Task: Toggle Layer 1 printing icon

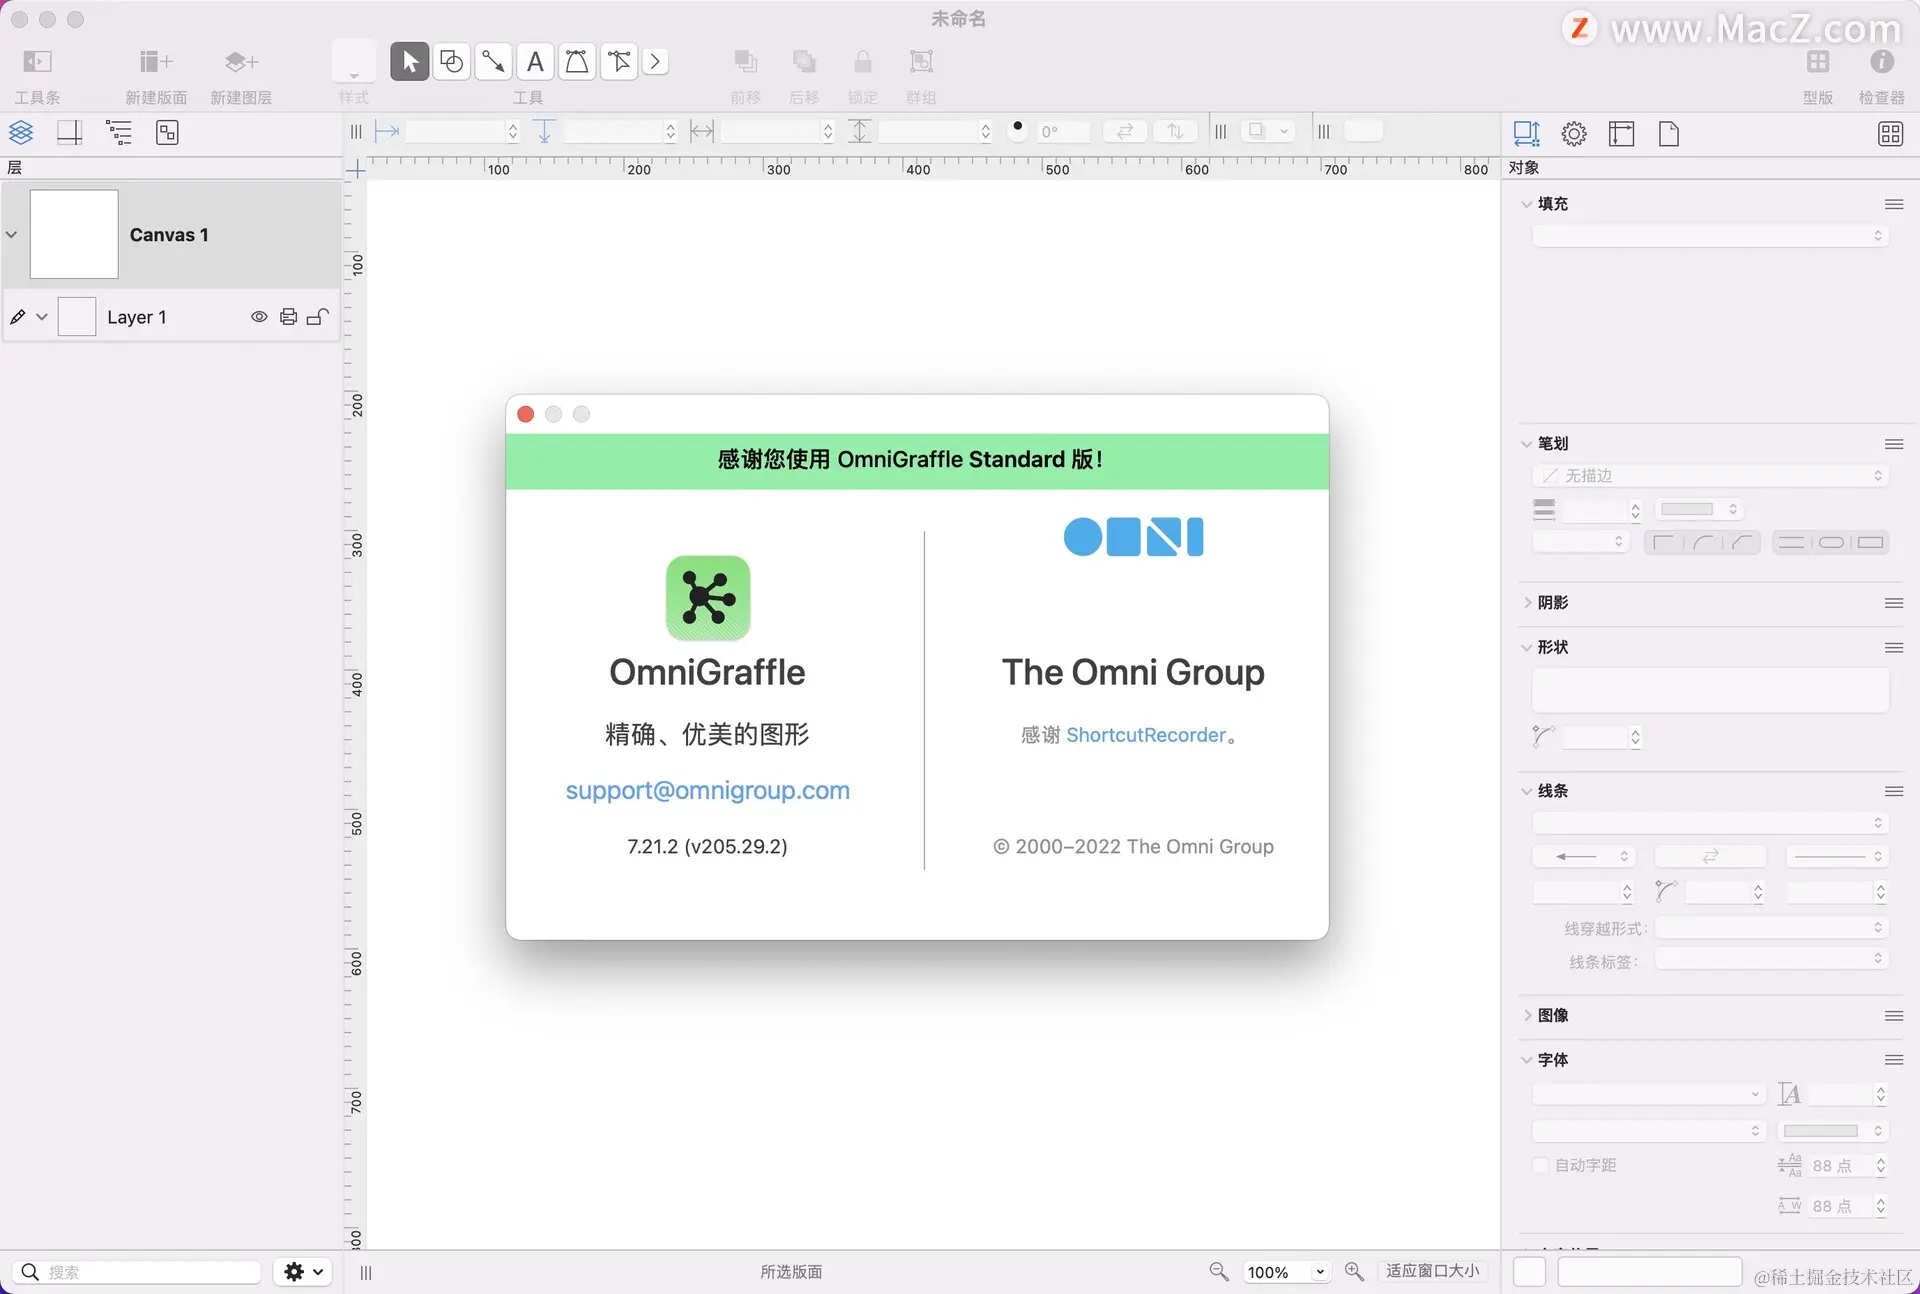Action: click(288, 317)
